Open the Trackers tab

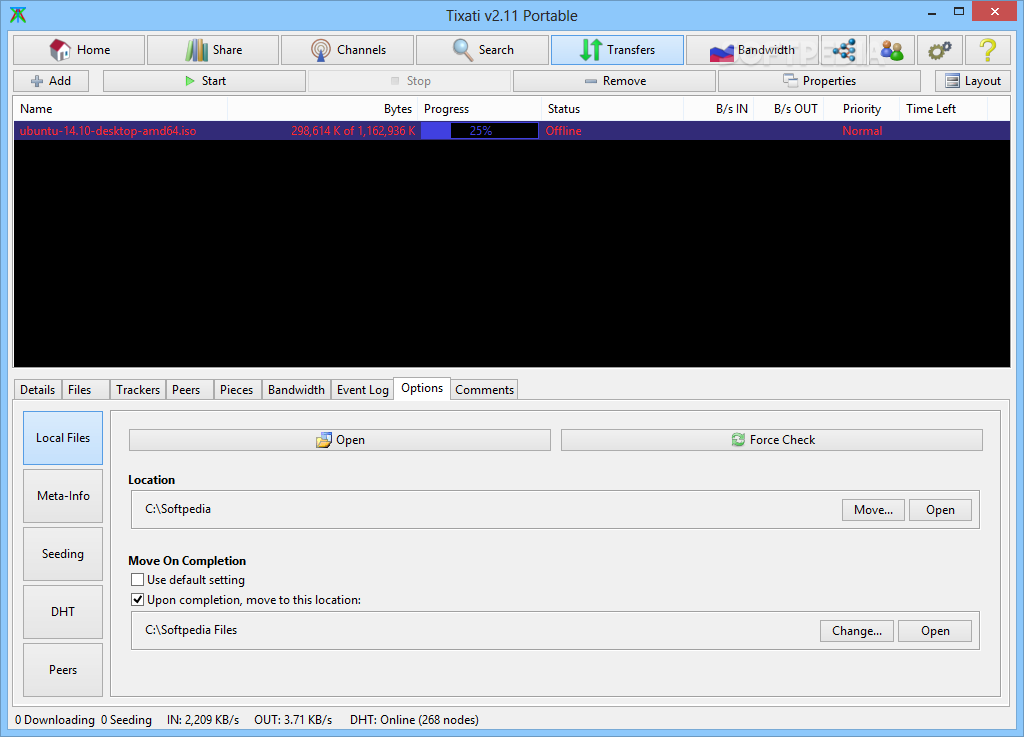click(138, 390)
